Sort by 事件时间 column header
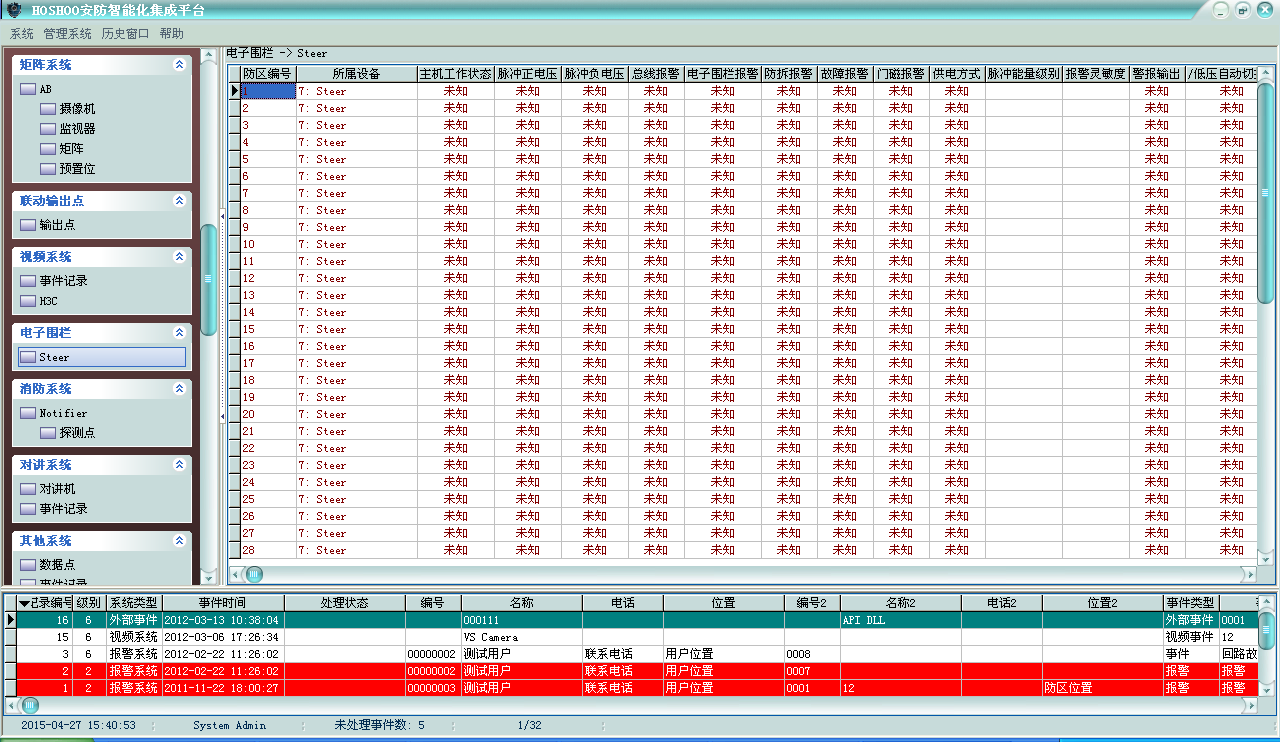 [x=222, y=603]
